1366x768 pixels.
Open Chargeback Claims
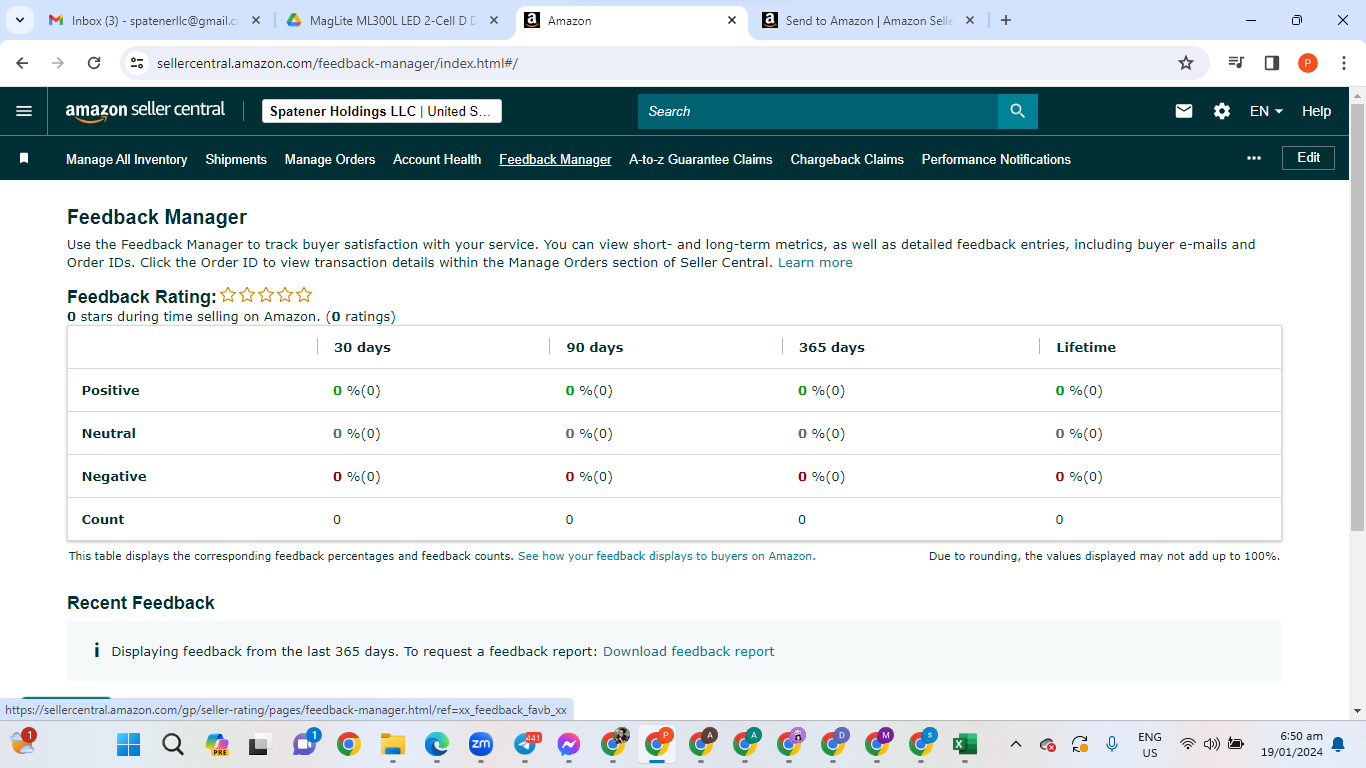pos(847,159)
